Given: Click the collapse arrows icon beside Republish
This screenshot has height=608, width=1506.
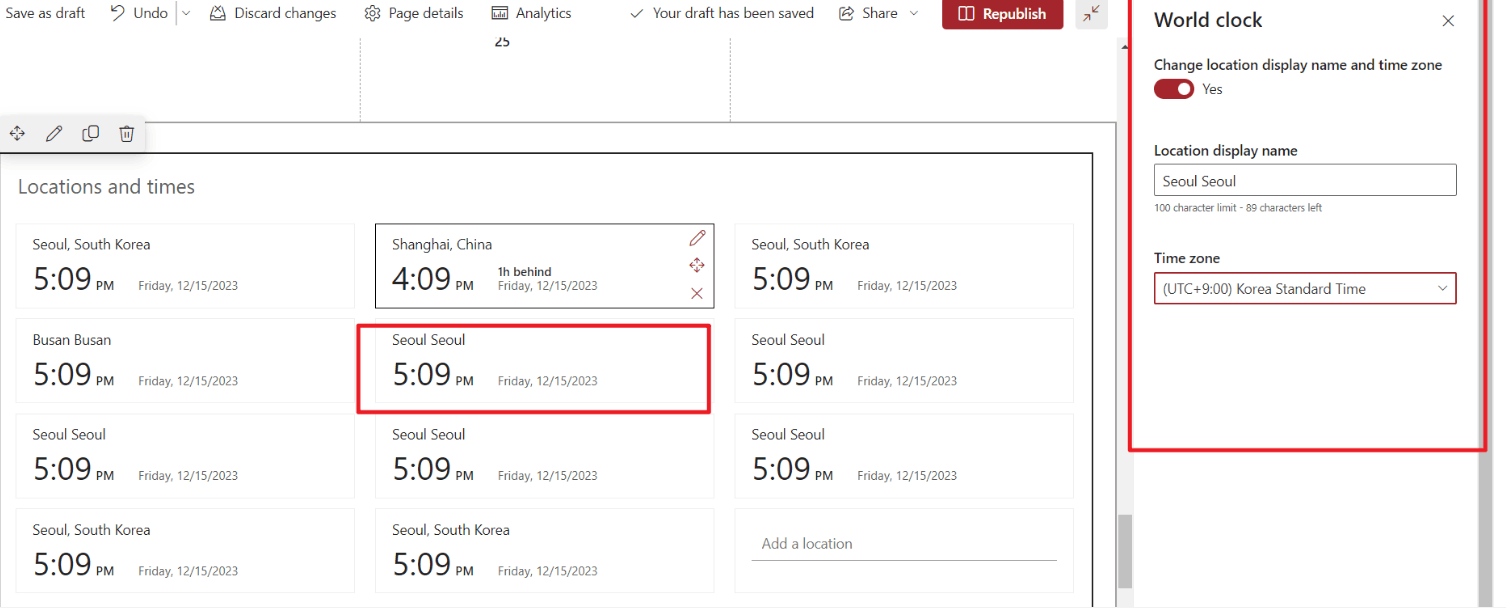Looking at the screenshot, I should click(1092, 13).
